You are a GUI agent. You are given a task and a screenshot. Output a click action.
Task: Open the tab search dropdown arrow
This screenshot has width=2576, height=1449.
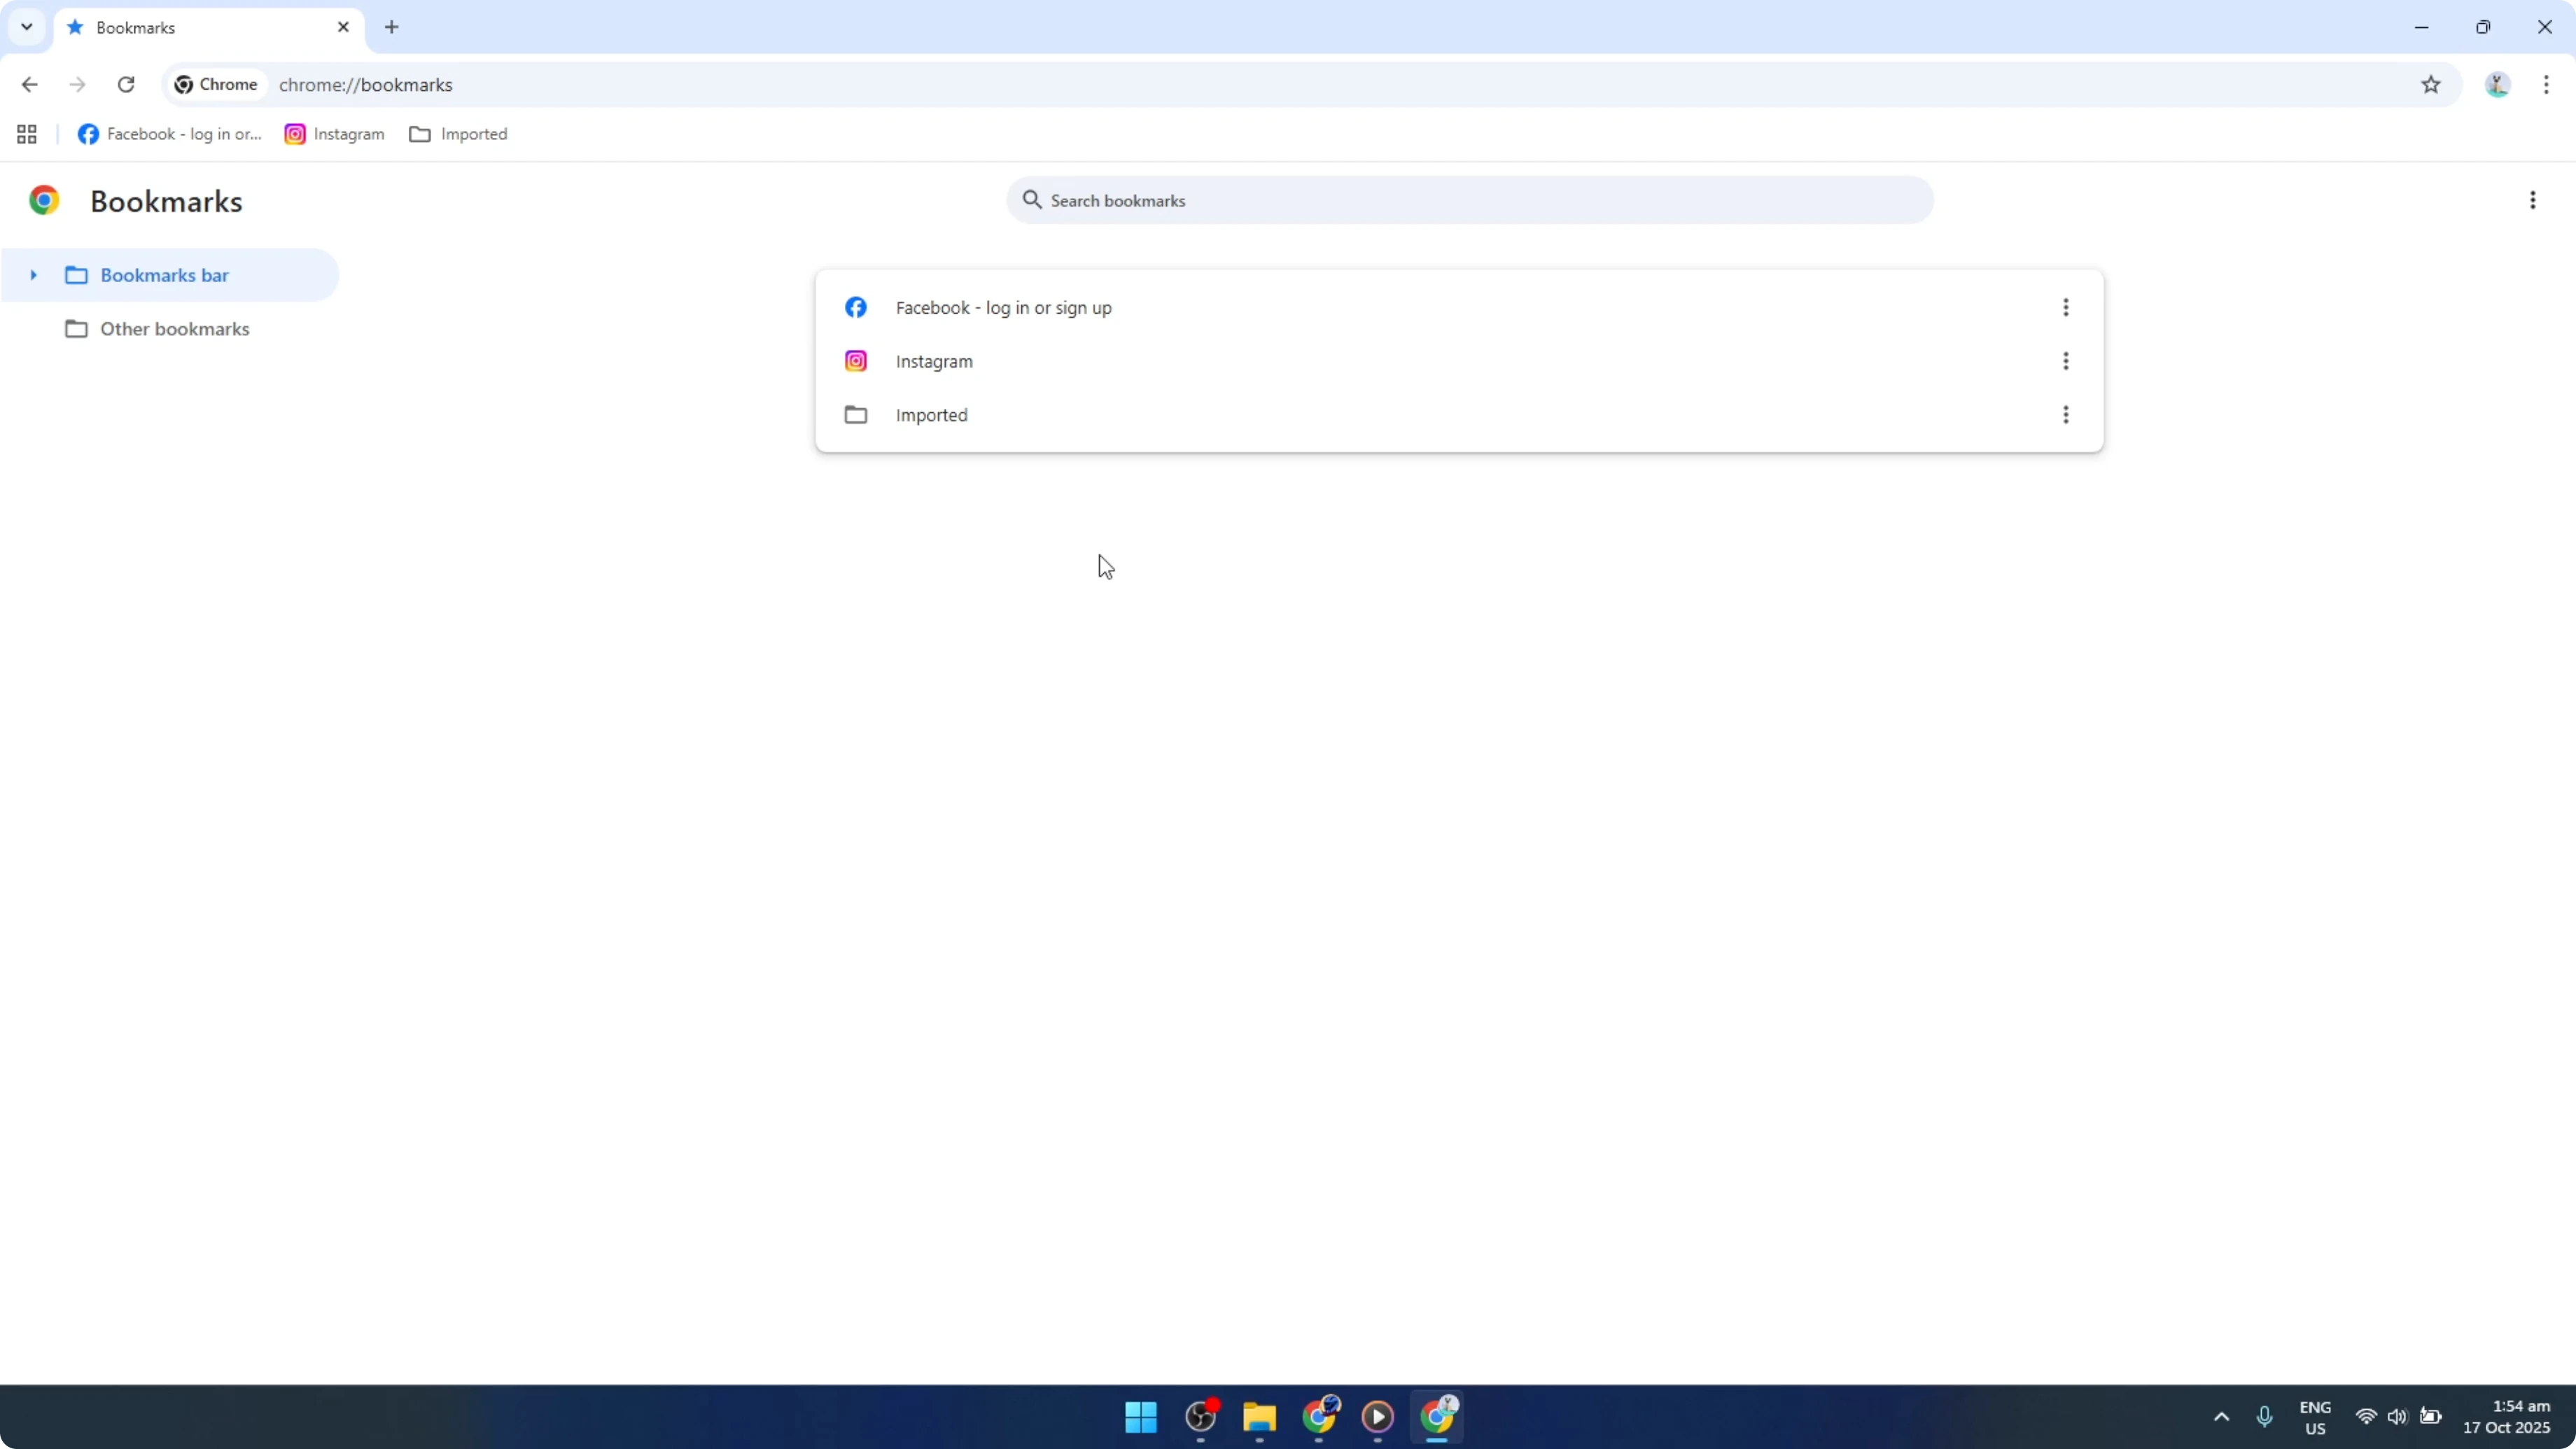point(27,27)
